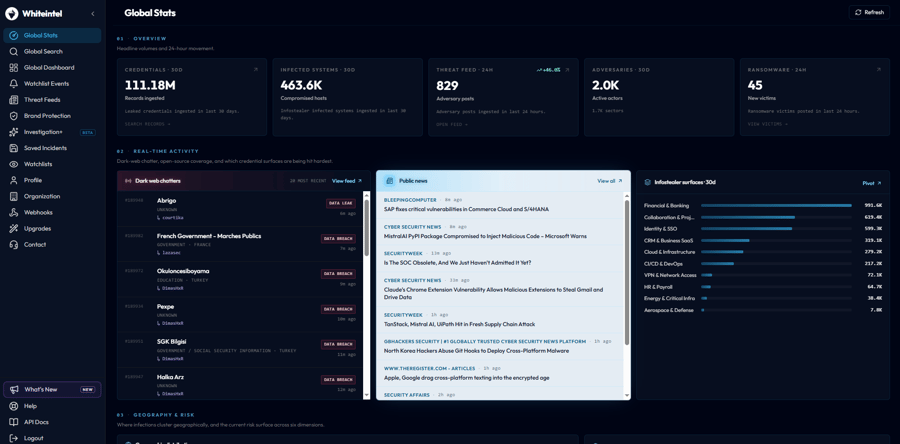
Task: Click the Identity & SSO bar
Action: (x=746, y=228)
